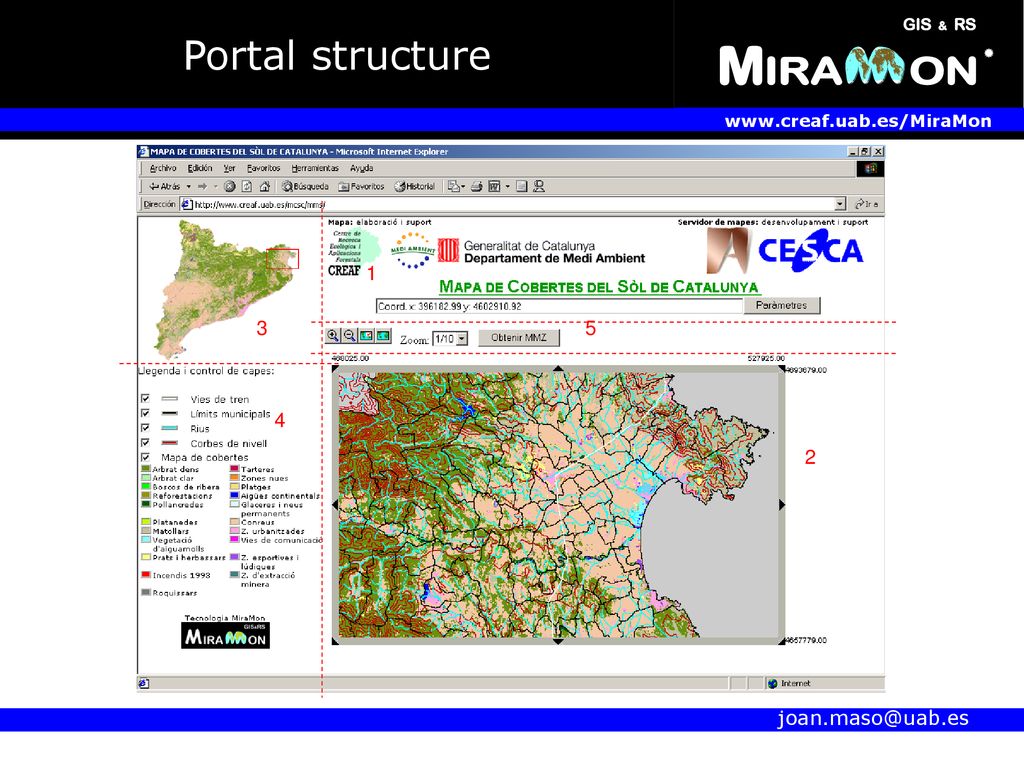Image resolution: width=1024 pixels, height=768 pixels.
Task: Pan map to bottom-right corner arrow
Action: pyautogui.click(x=781, y=641)
